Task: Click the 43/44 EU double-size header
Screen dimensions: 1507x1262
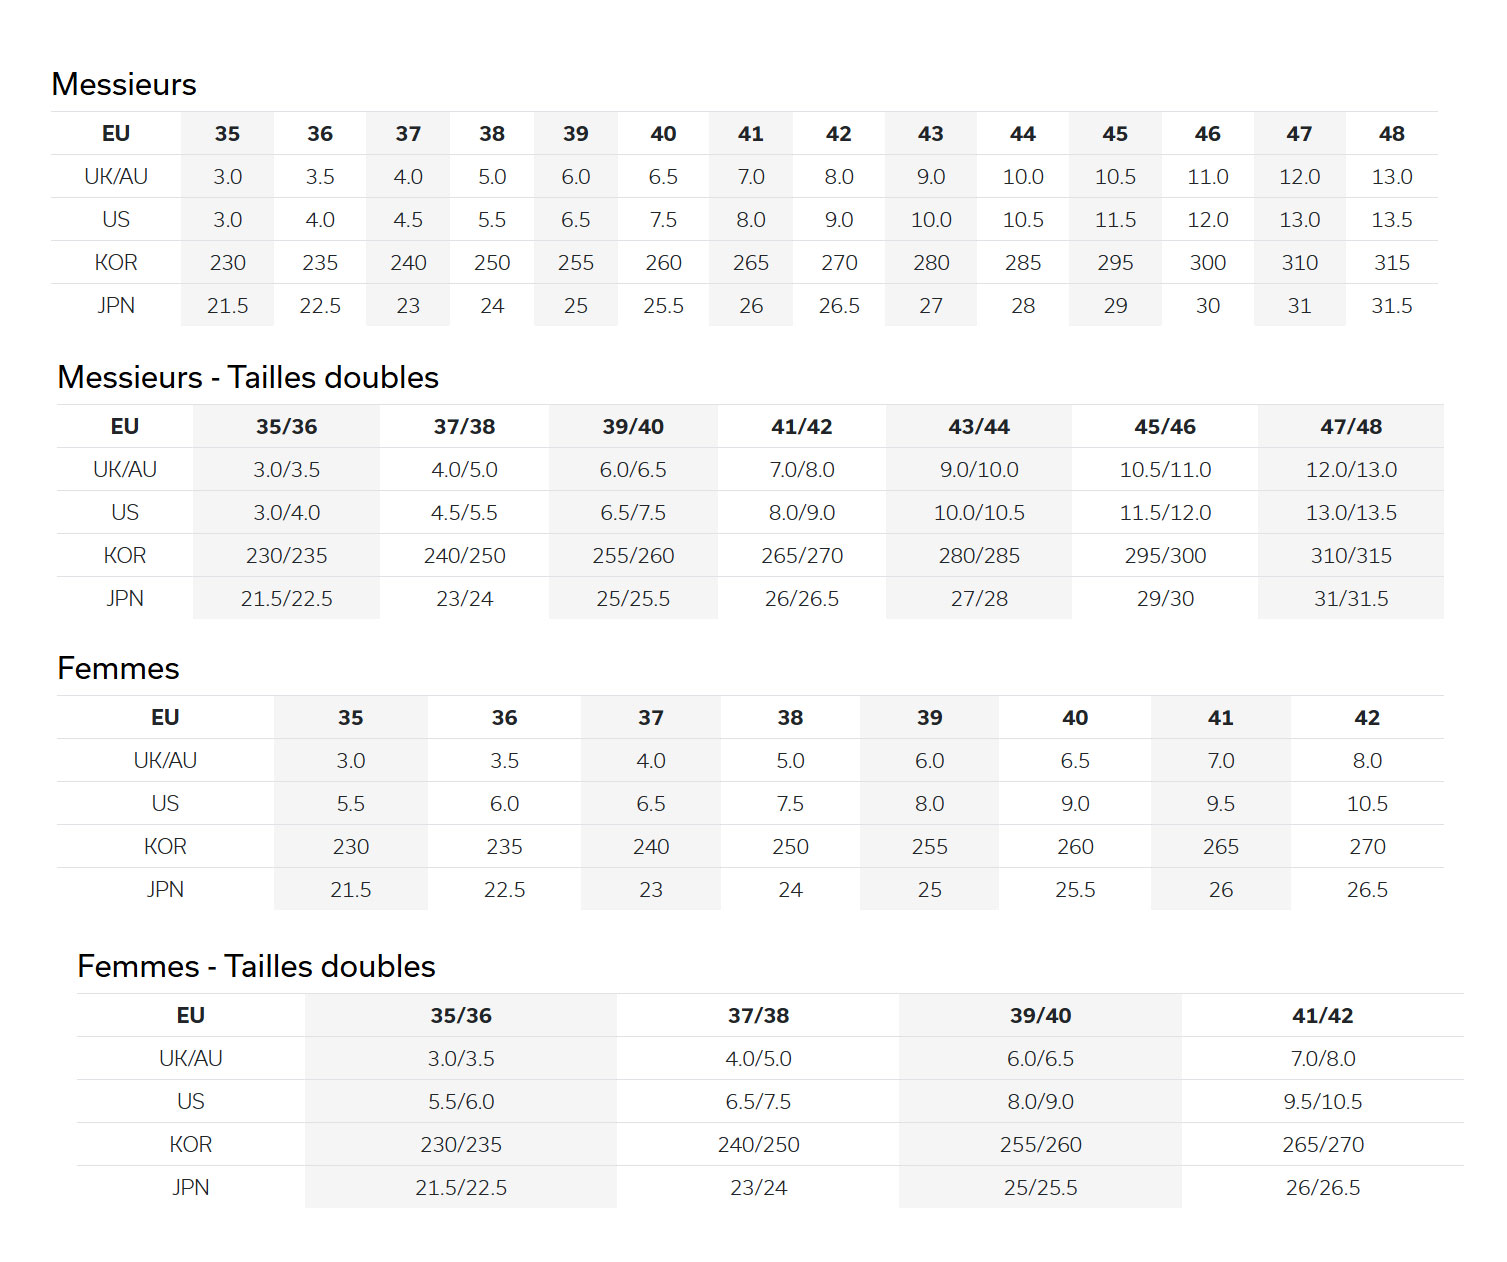Action: (x=979, y=427)
